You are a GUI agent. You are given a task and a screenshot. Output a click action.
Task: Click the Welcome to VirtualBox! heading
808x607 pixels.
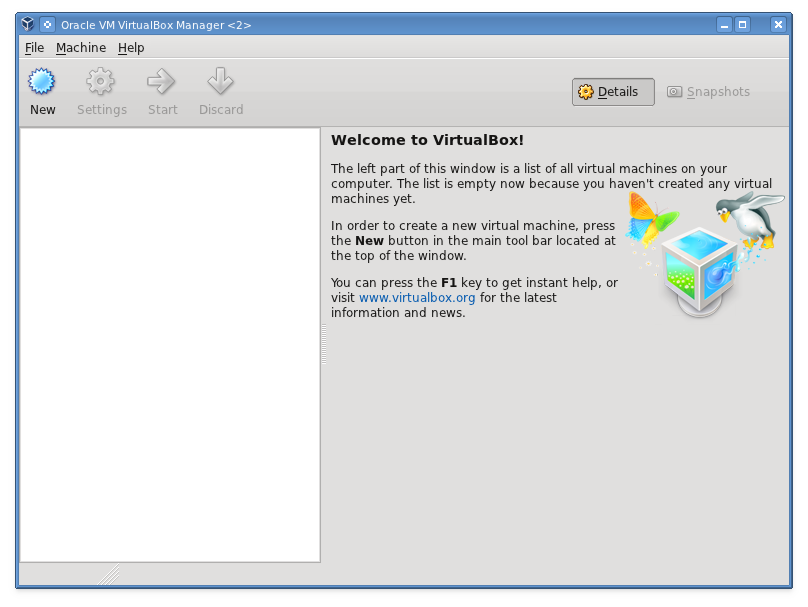click(x=427, y=140)
